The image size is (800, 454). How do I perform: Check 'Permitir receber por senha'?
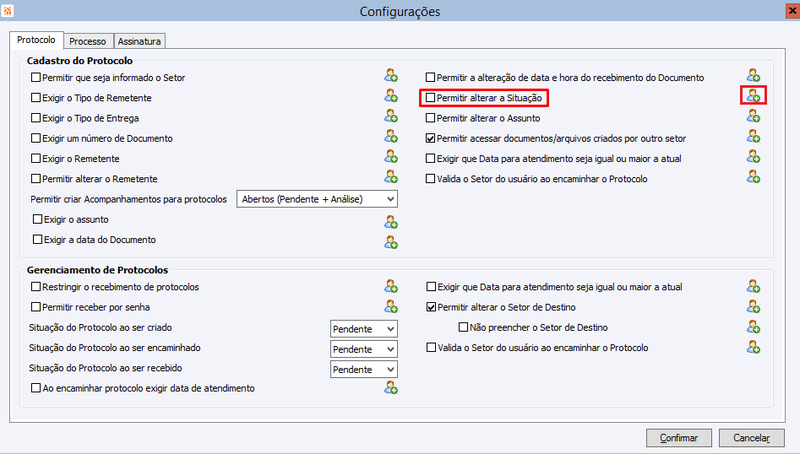point(36,307)
